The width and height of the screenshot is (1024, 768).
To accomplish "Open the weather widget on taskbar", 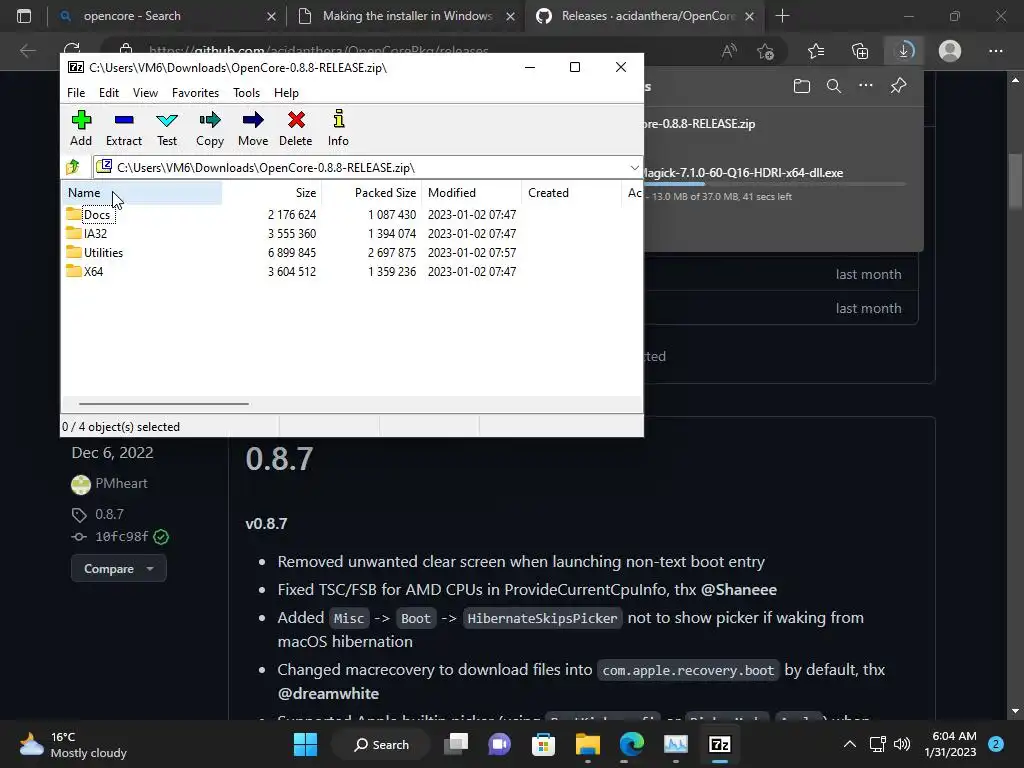I will 73,744.
